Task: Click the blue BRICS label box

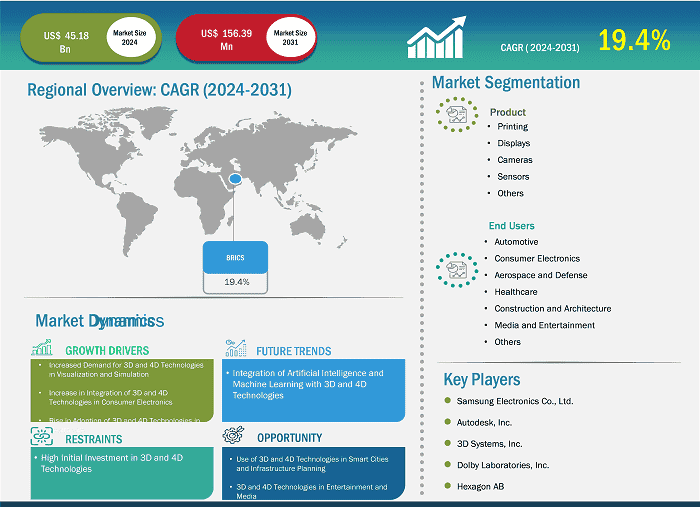Action: 235,258
